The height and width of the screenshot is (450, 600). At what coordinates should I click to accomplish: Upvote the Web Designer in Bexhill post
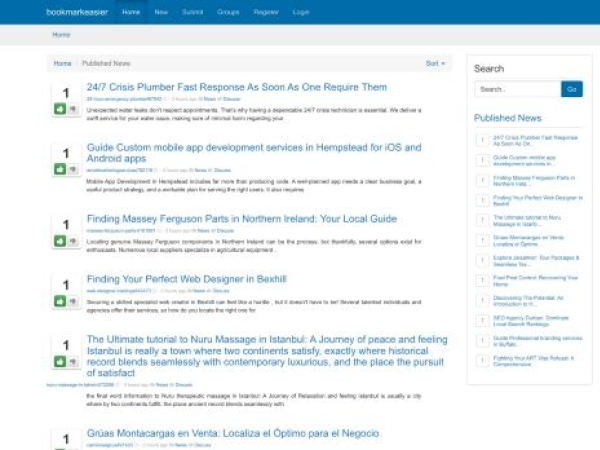click(x=60, y=301)
